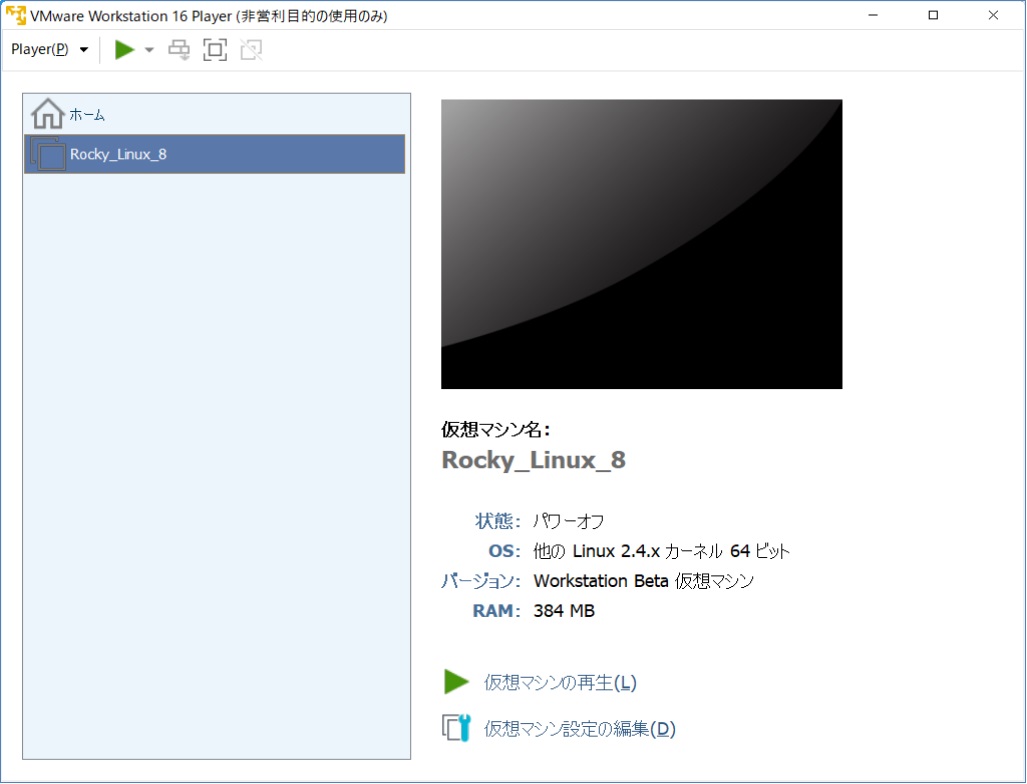
Task: Click the Send Ctrl+Alt+Del toolbar icon
Action: (179, 50)
